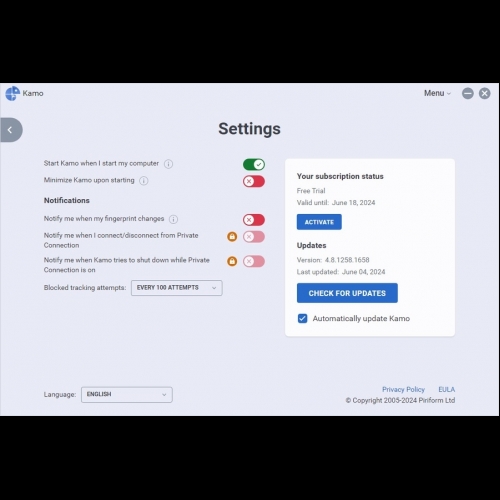Click the Activate button
This screenshot has width=500, height=500.
point(319,222)
